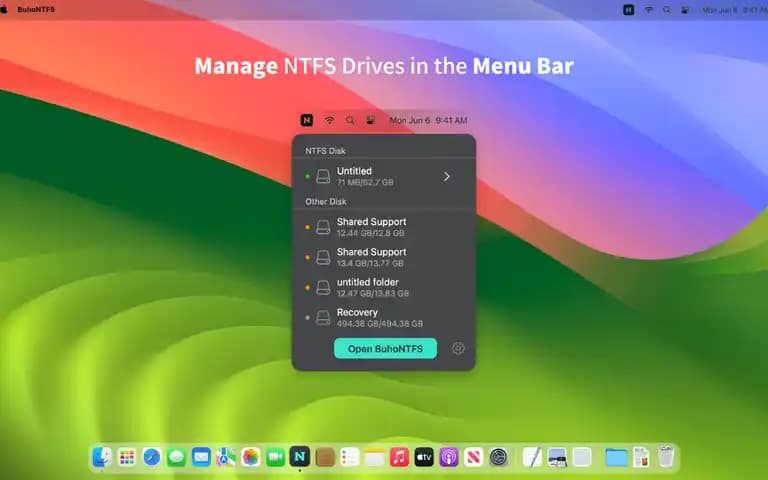Open Messages from the Dock
Screen dimensions: 768x480
176,457
